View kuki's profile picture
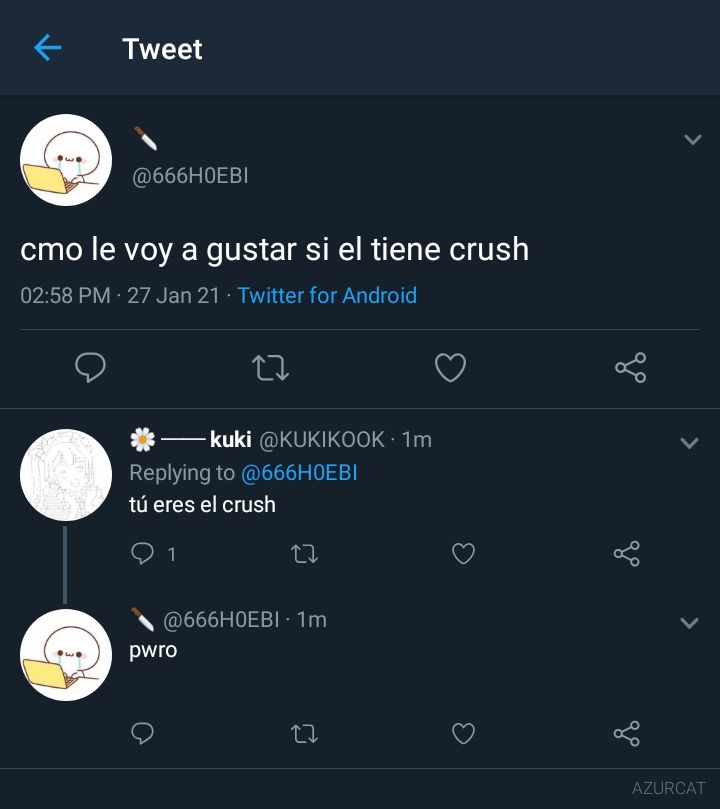Screen dimensions: 720x809 pyautogui.click(x=66, y=475)
